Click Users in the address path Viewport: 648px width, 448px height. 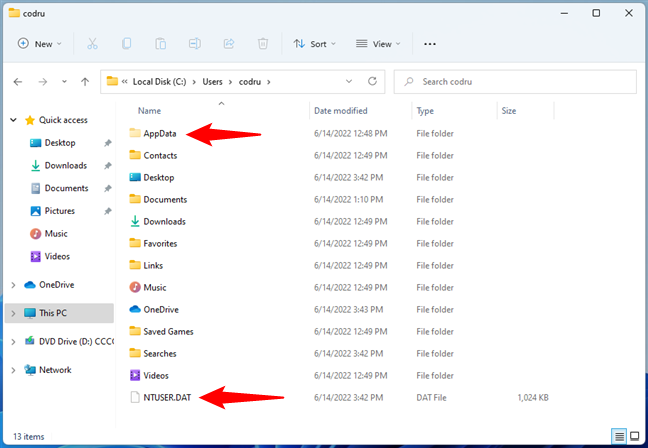[212, 82]
